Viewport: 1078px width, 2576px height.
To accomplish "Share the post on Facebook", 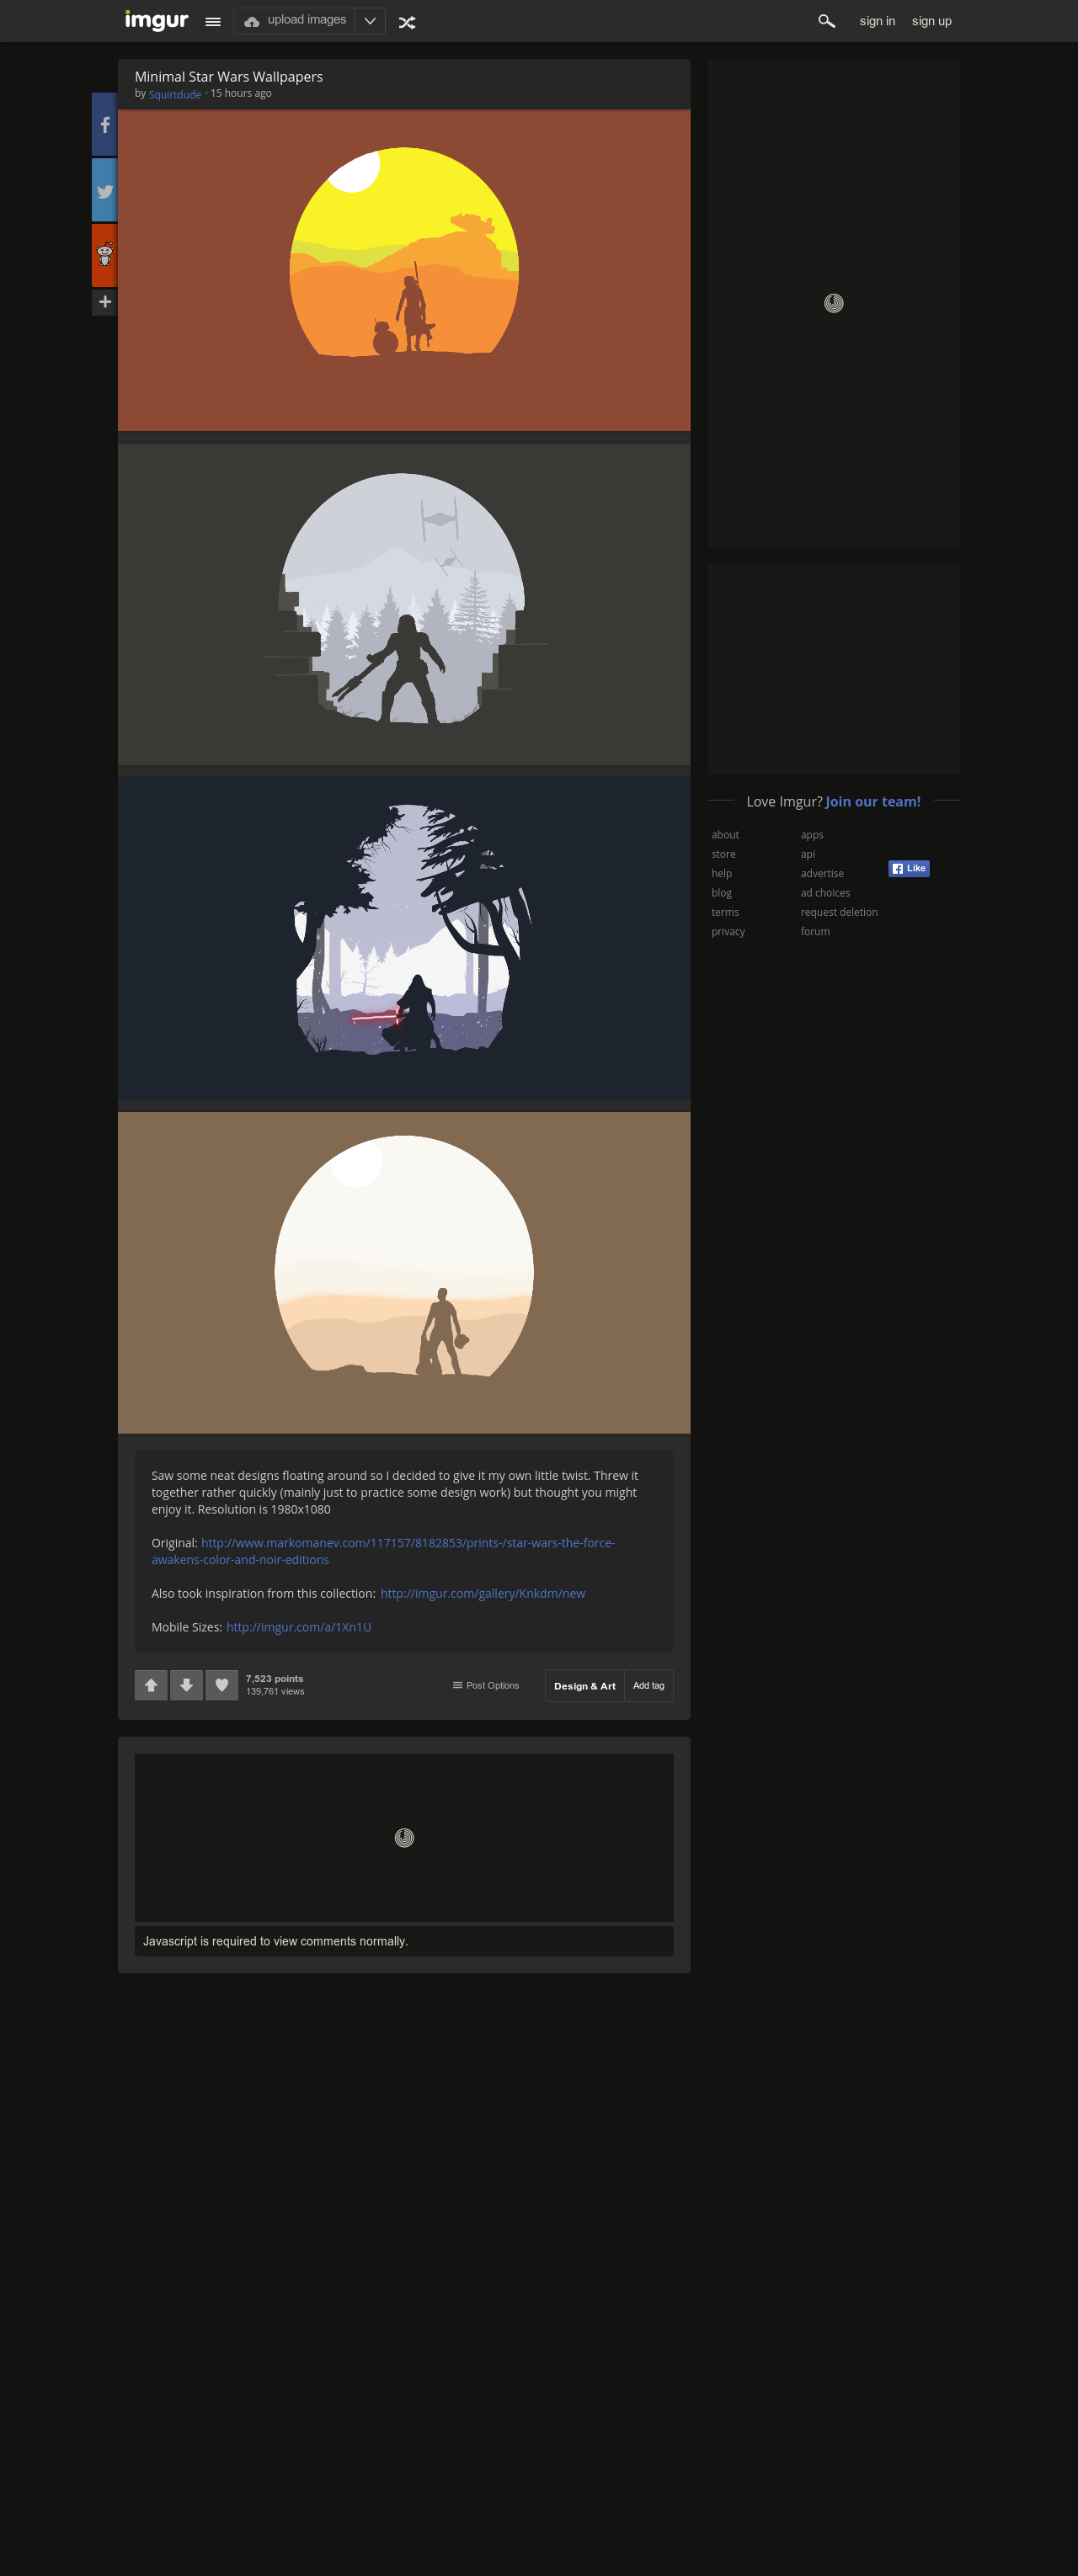I will (x=104, y=125).
